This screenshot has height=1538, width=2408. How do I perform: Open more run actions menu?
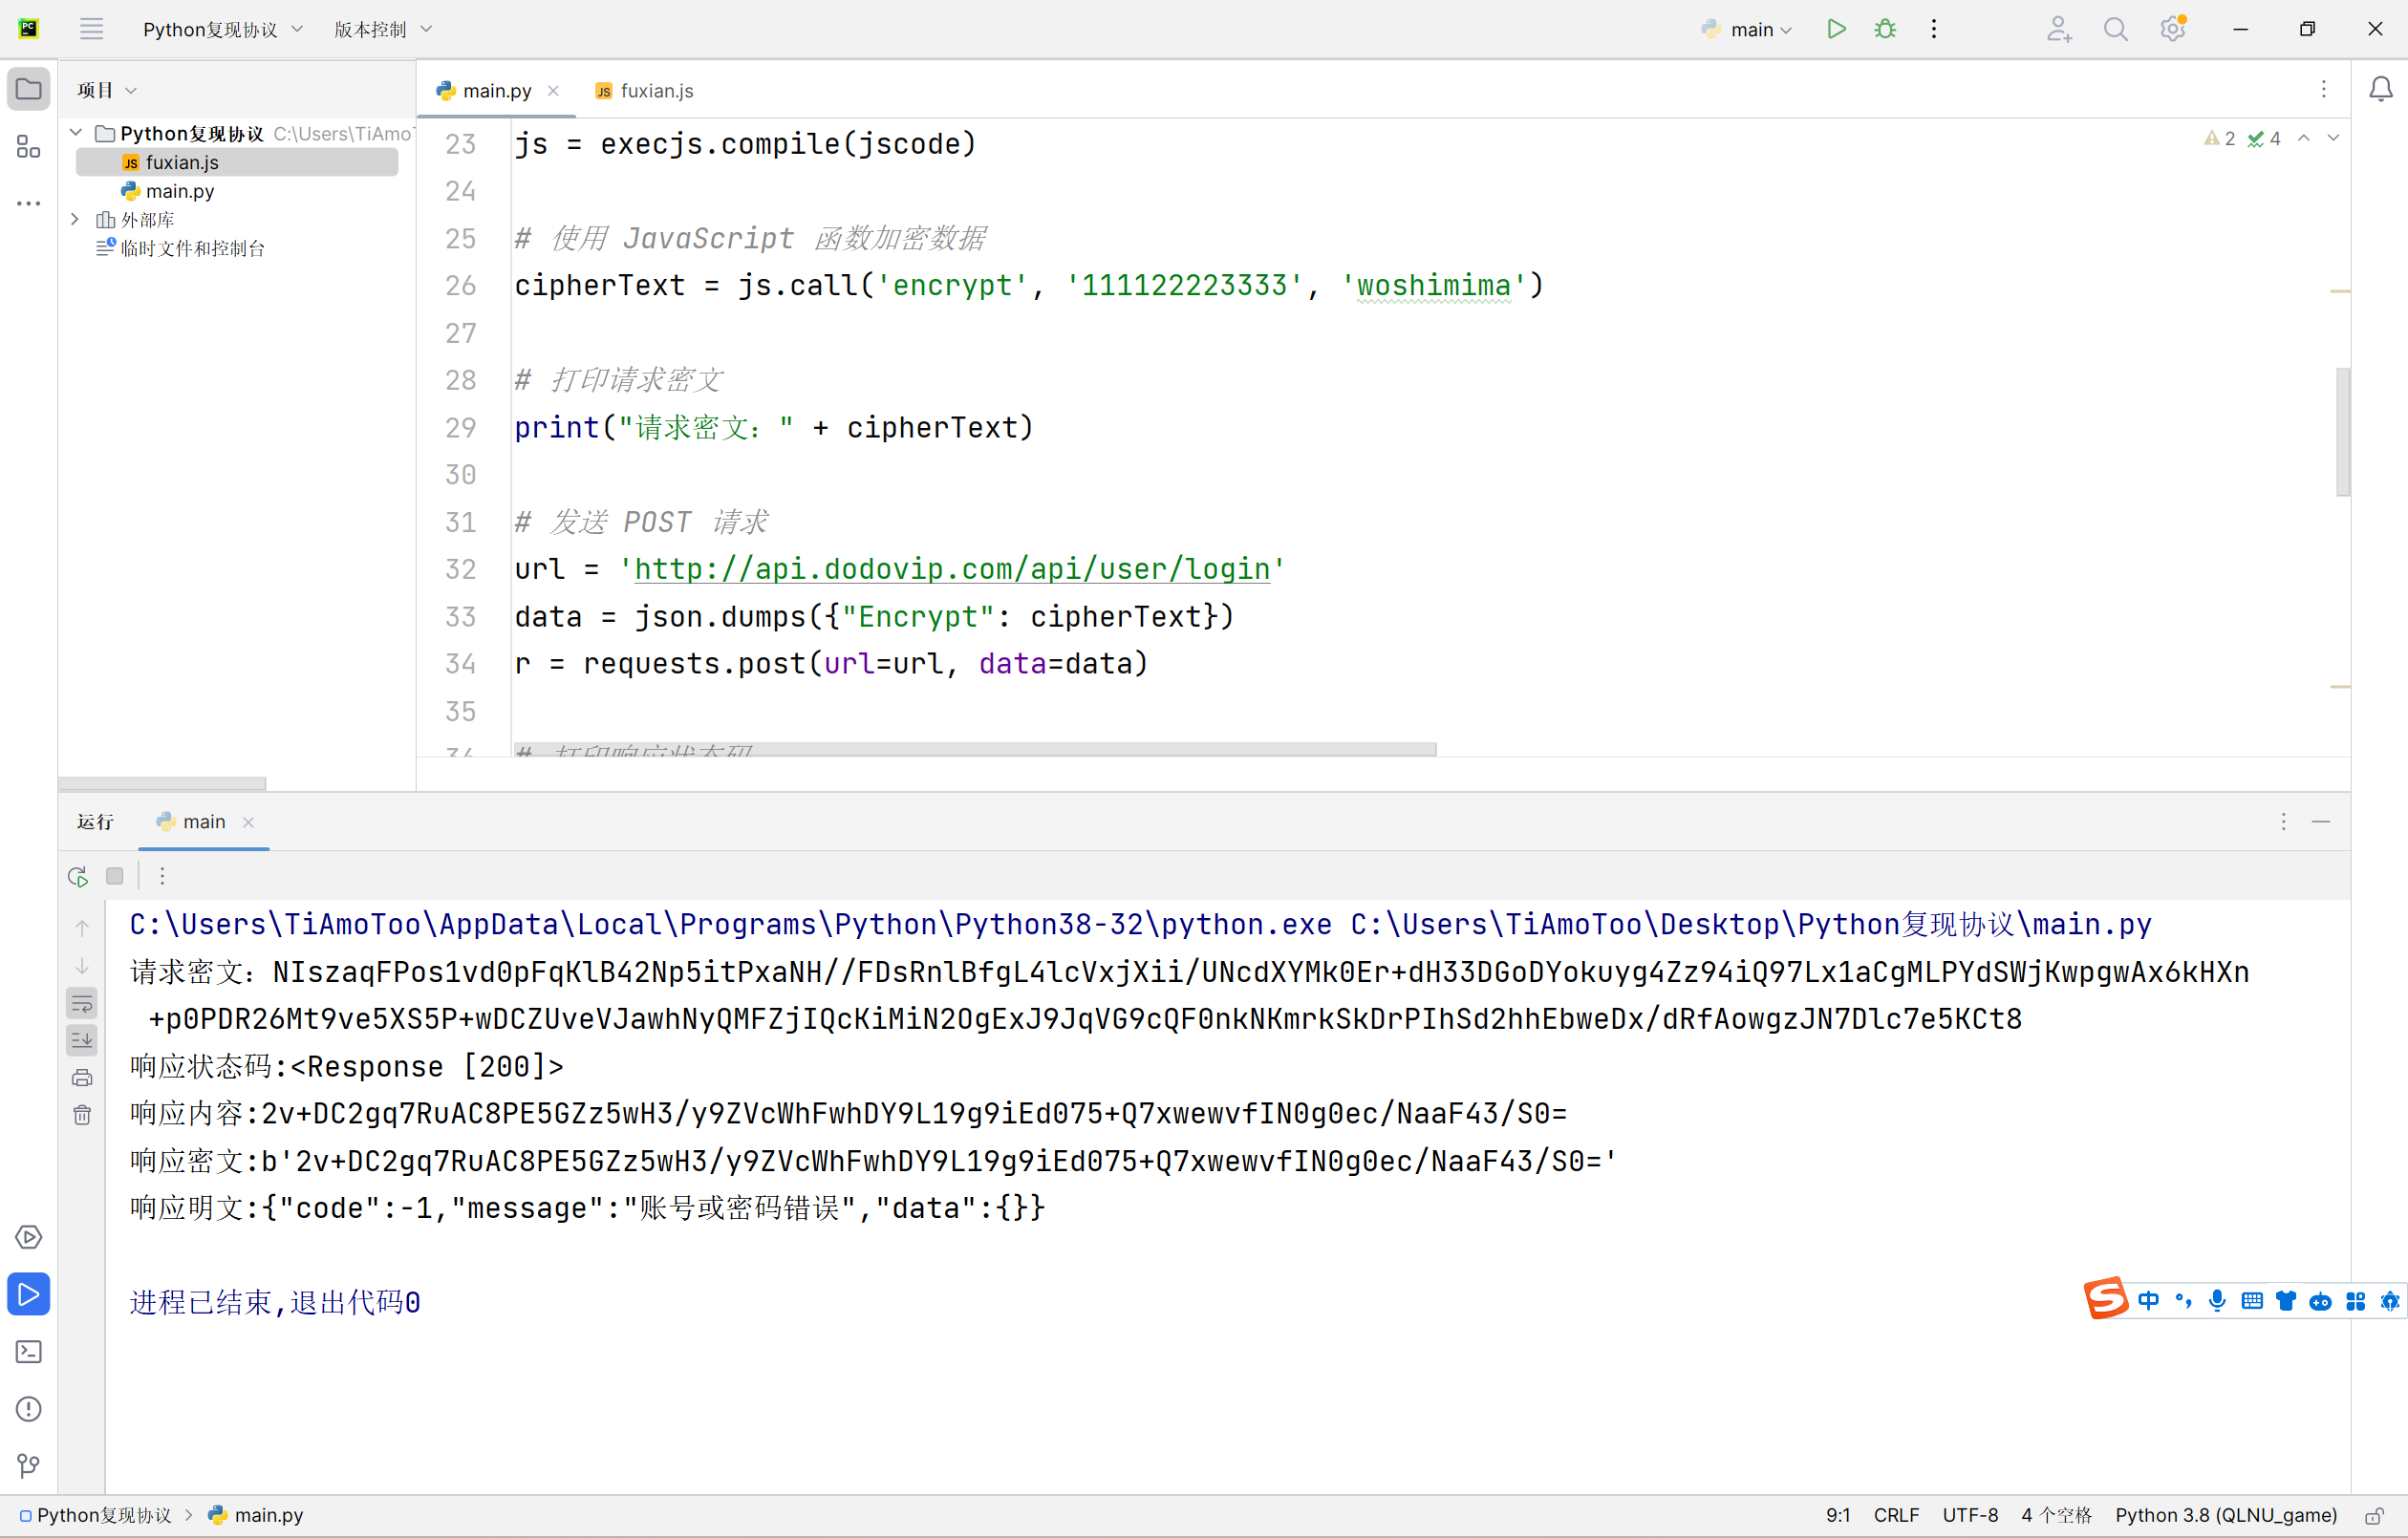coord(1934,29)
